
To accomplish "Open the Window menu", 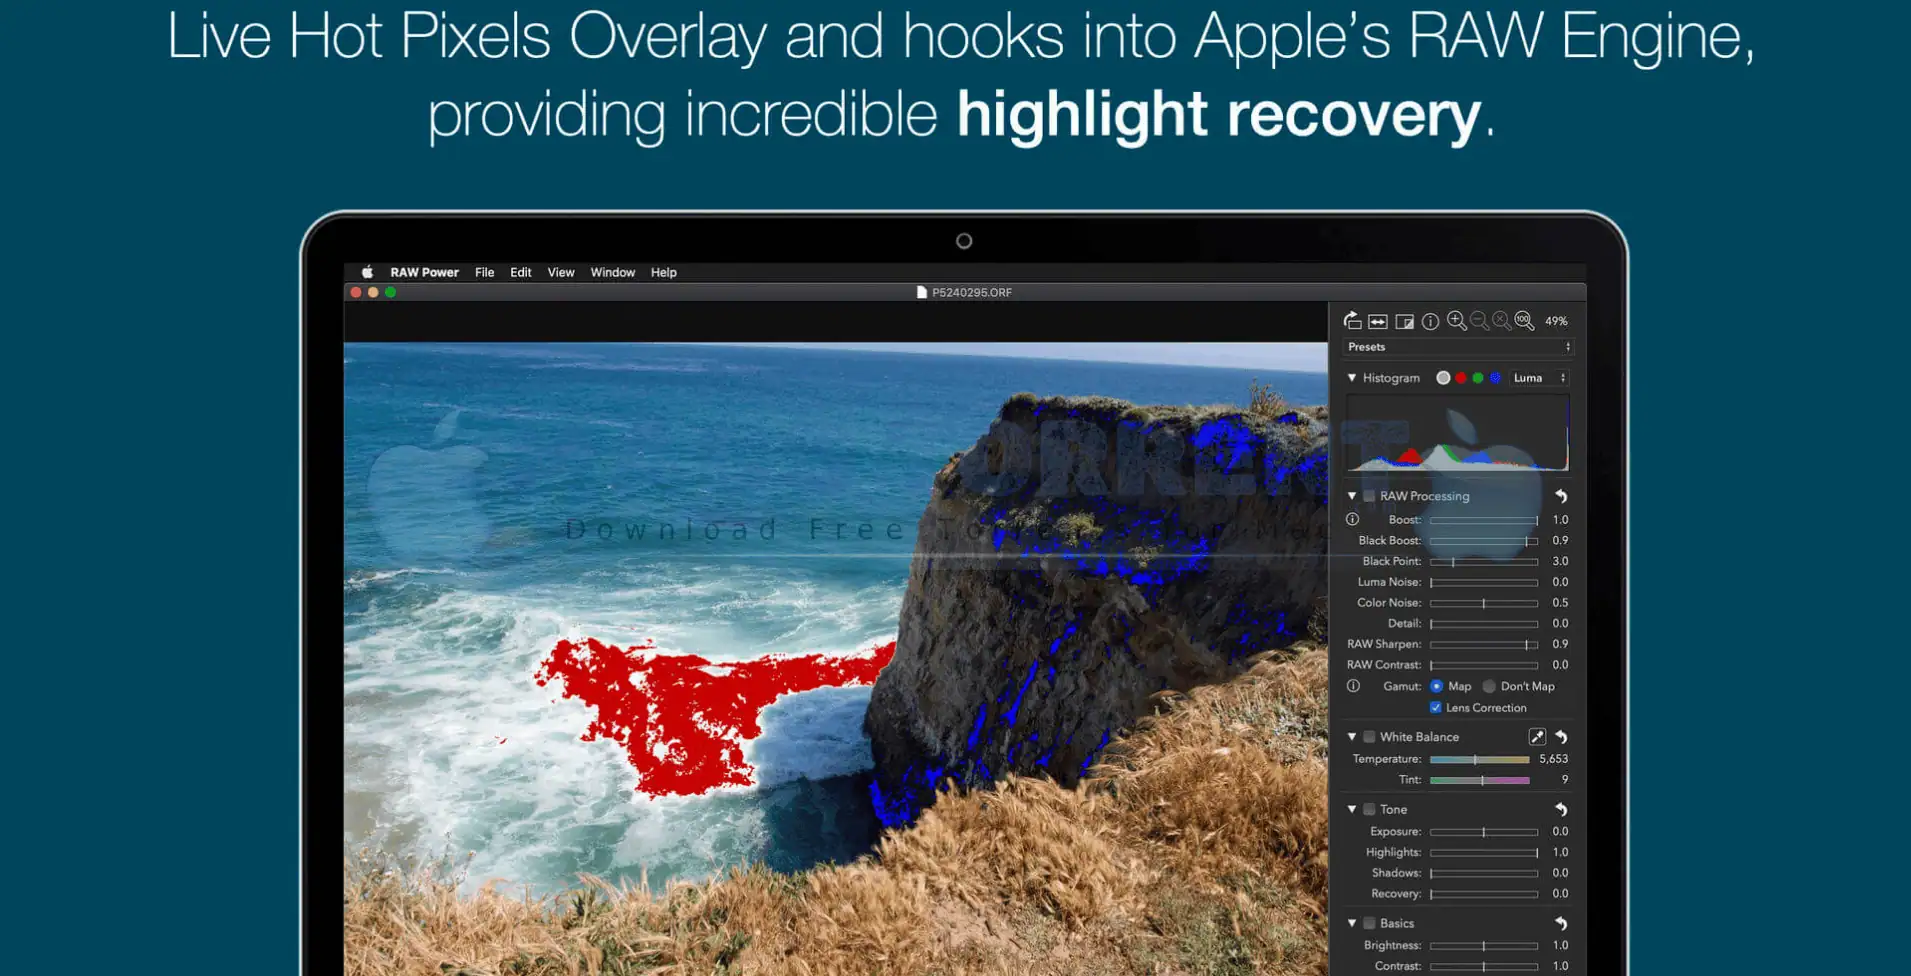I will click(613, 272).
